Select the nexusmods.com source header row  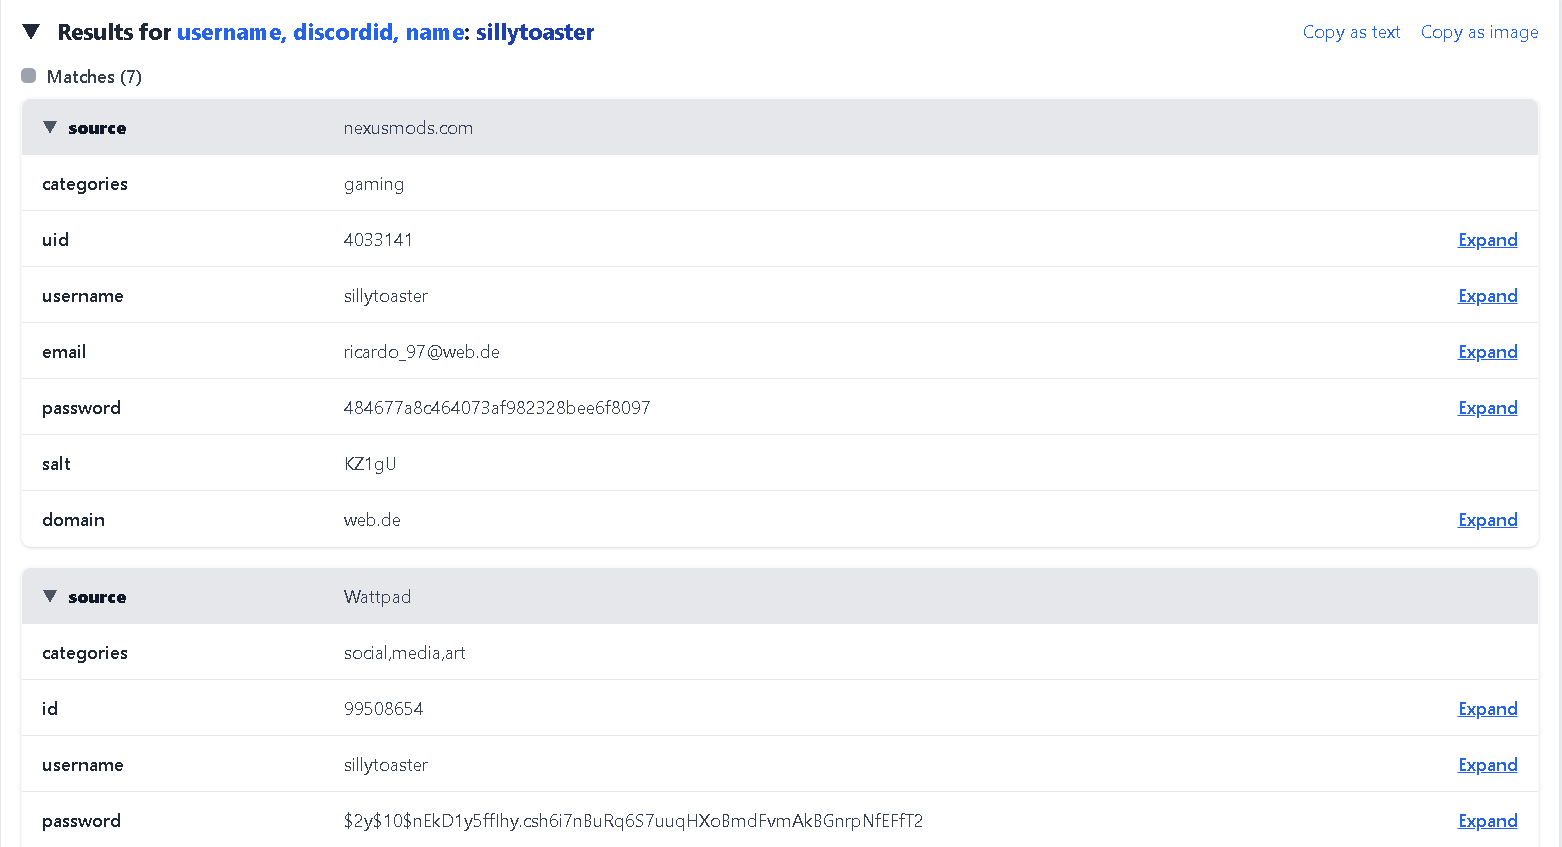pyautogui.click(x=780, y=128)
